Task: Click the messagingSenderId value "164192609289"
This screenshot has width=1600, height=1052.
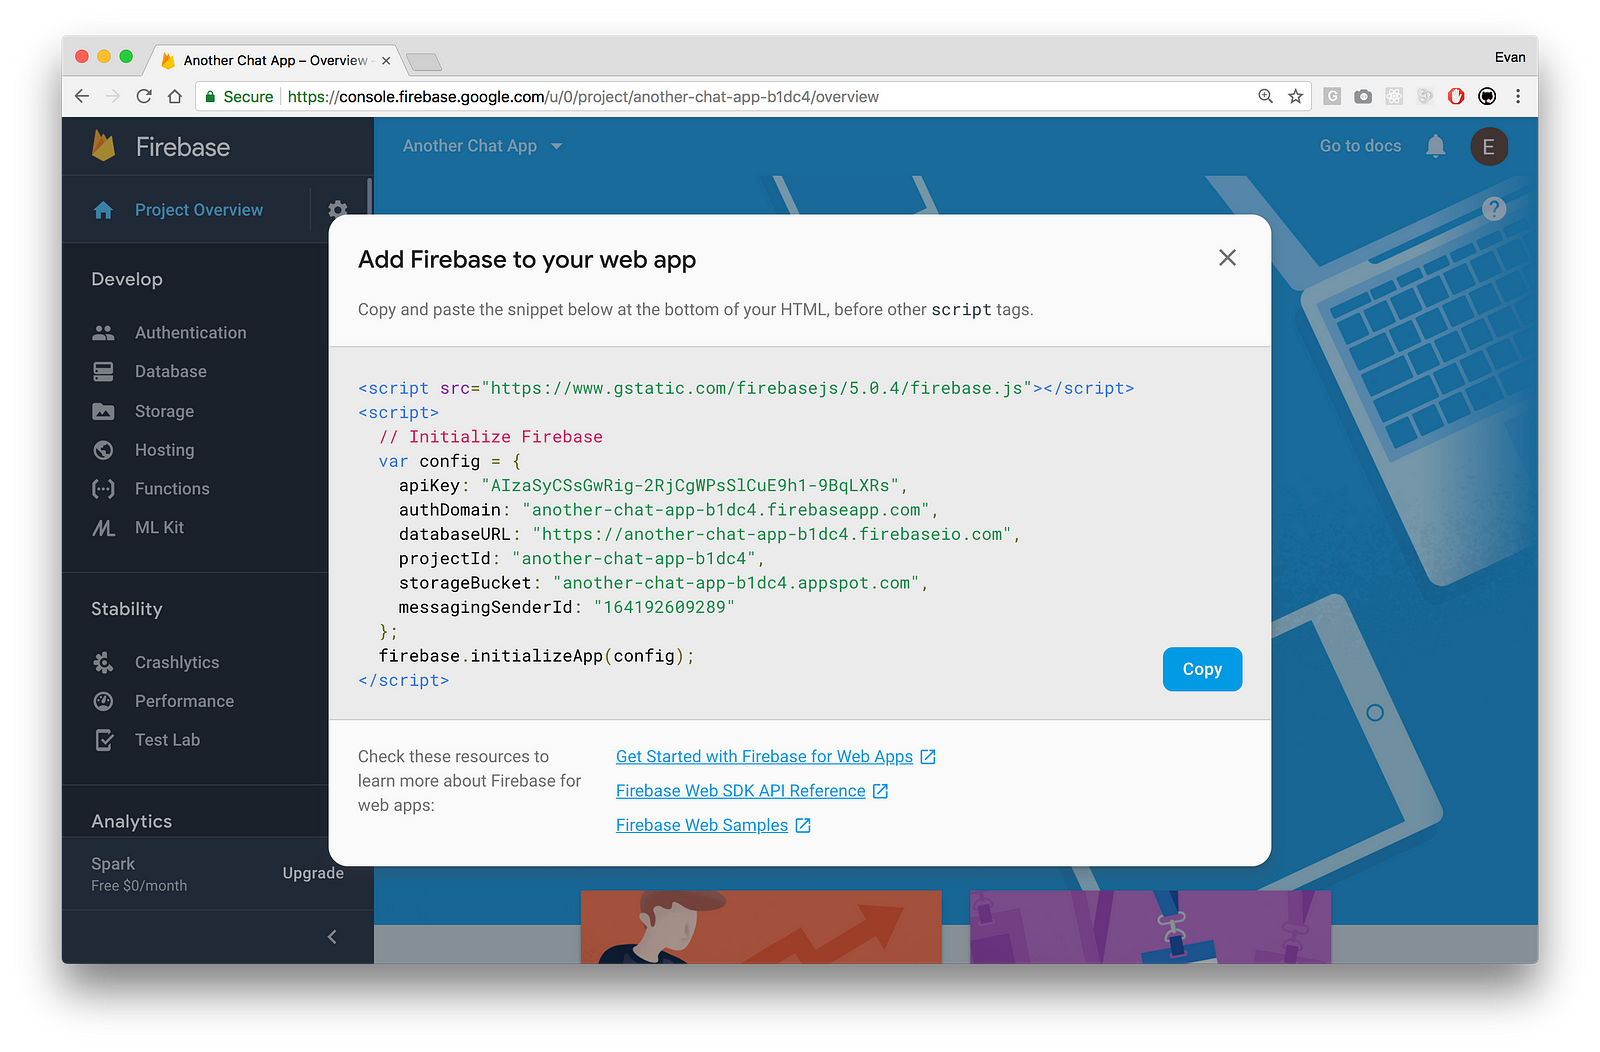Action: 664,608
